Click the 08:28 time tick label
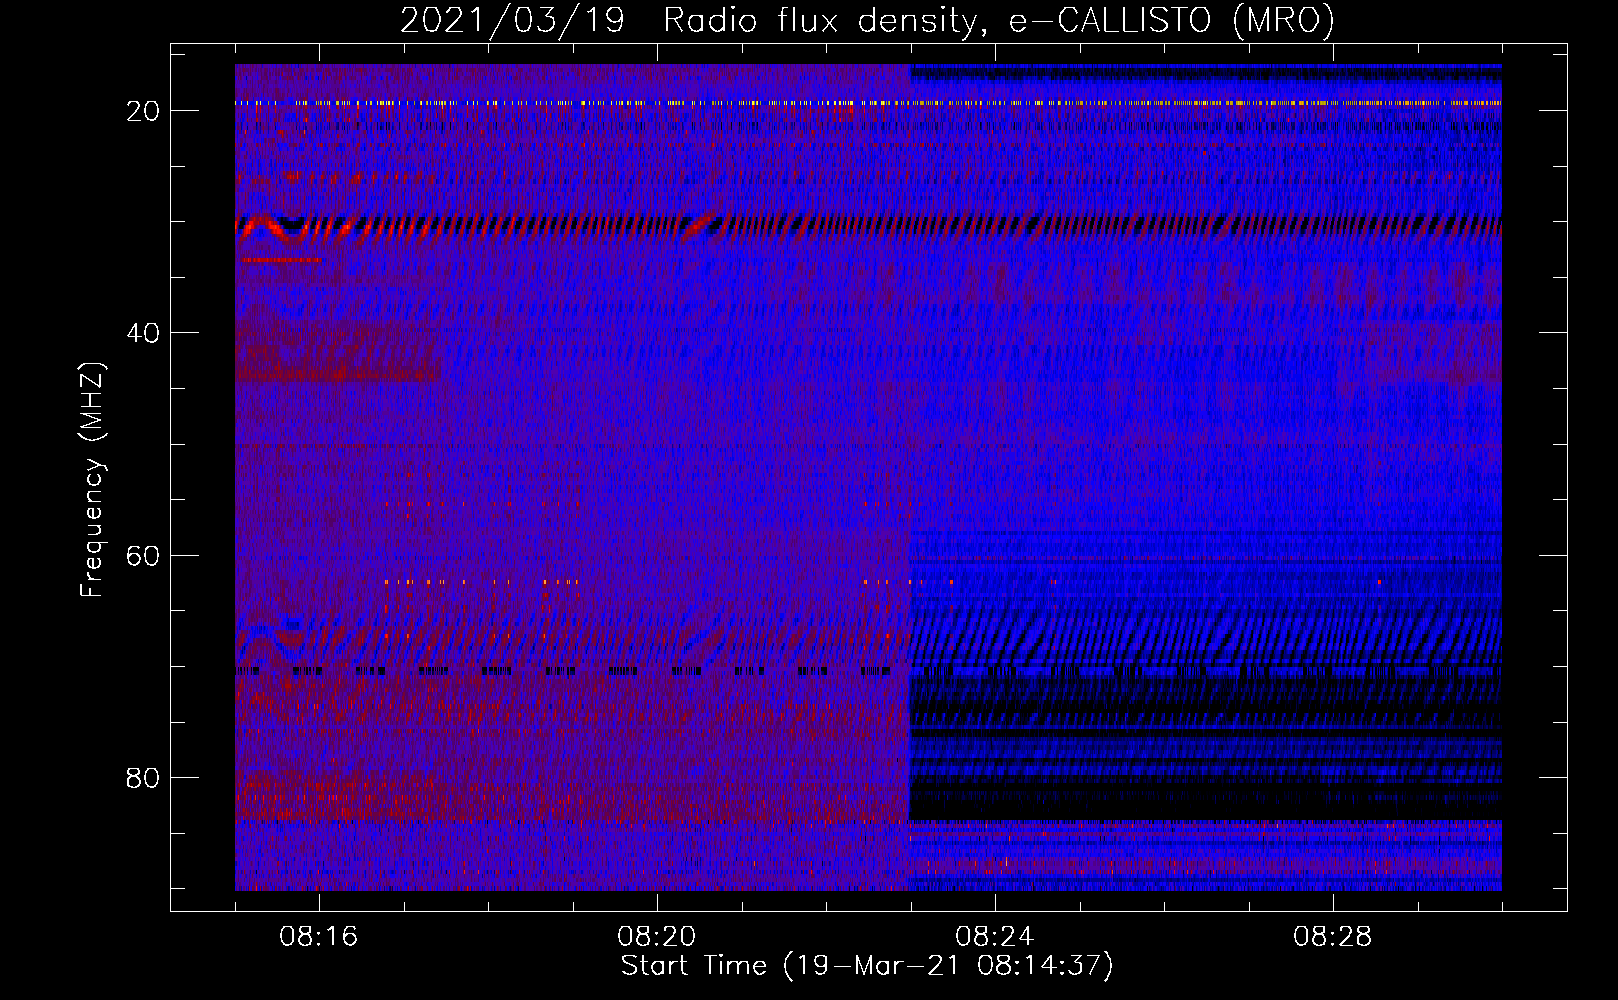1618x1000 pixels. tap(1333, 937)
